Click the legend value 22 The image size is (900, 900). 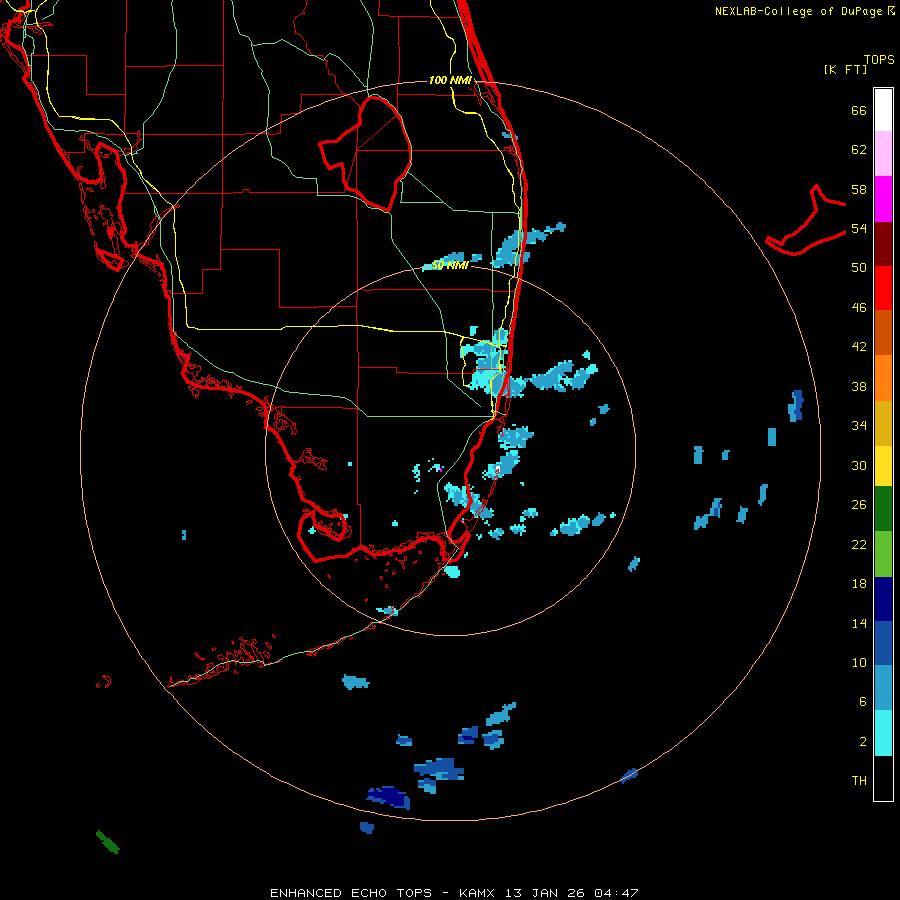(x=859, y=544)
